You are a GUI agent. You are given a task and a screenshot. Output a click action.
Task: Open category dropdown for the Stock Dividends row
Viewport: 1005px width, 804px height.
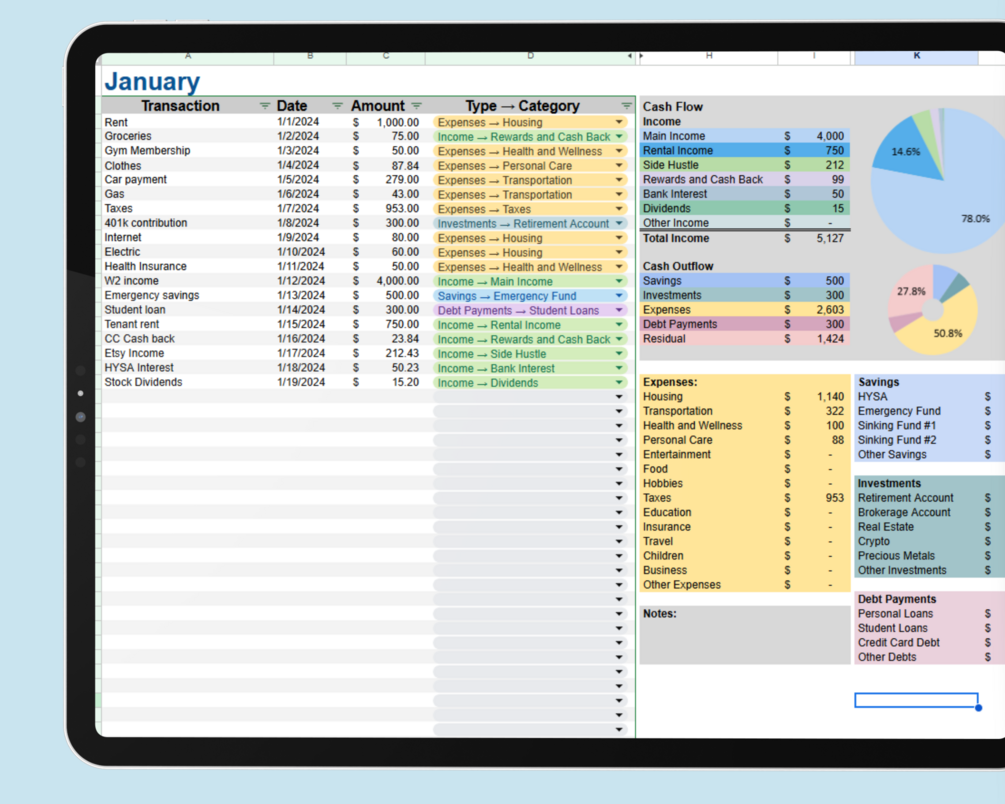pyautogui.click(x=619, y=383)
